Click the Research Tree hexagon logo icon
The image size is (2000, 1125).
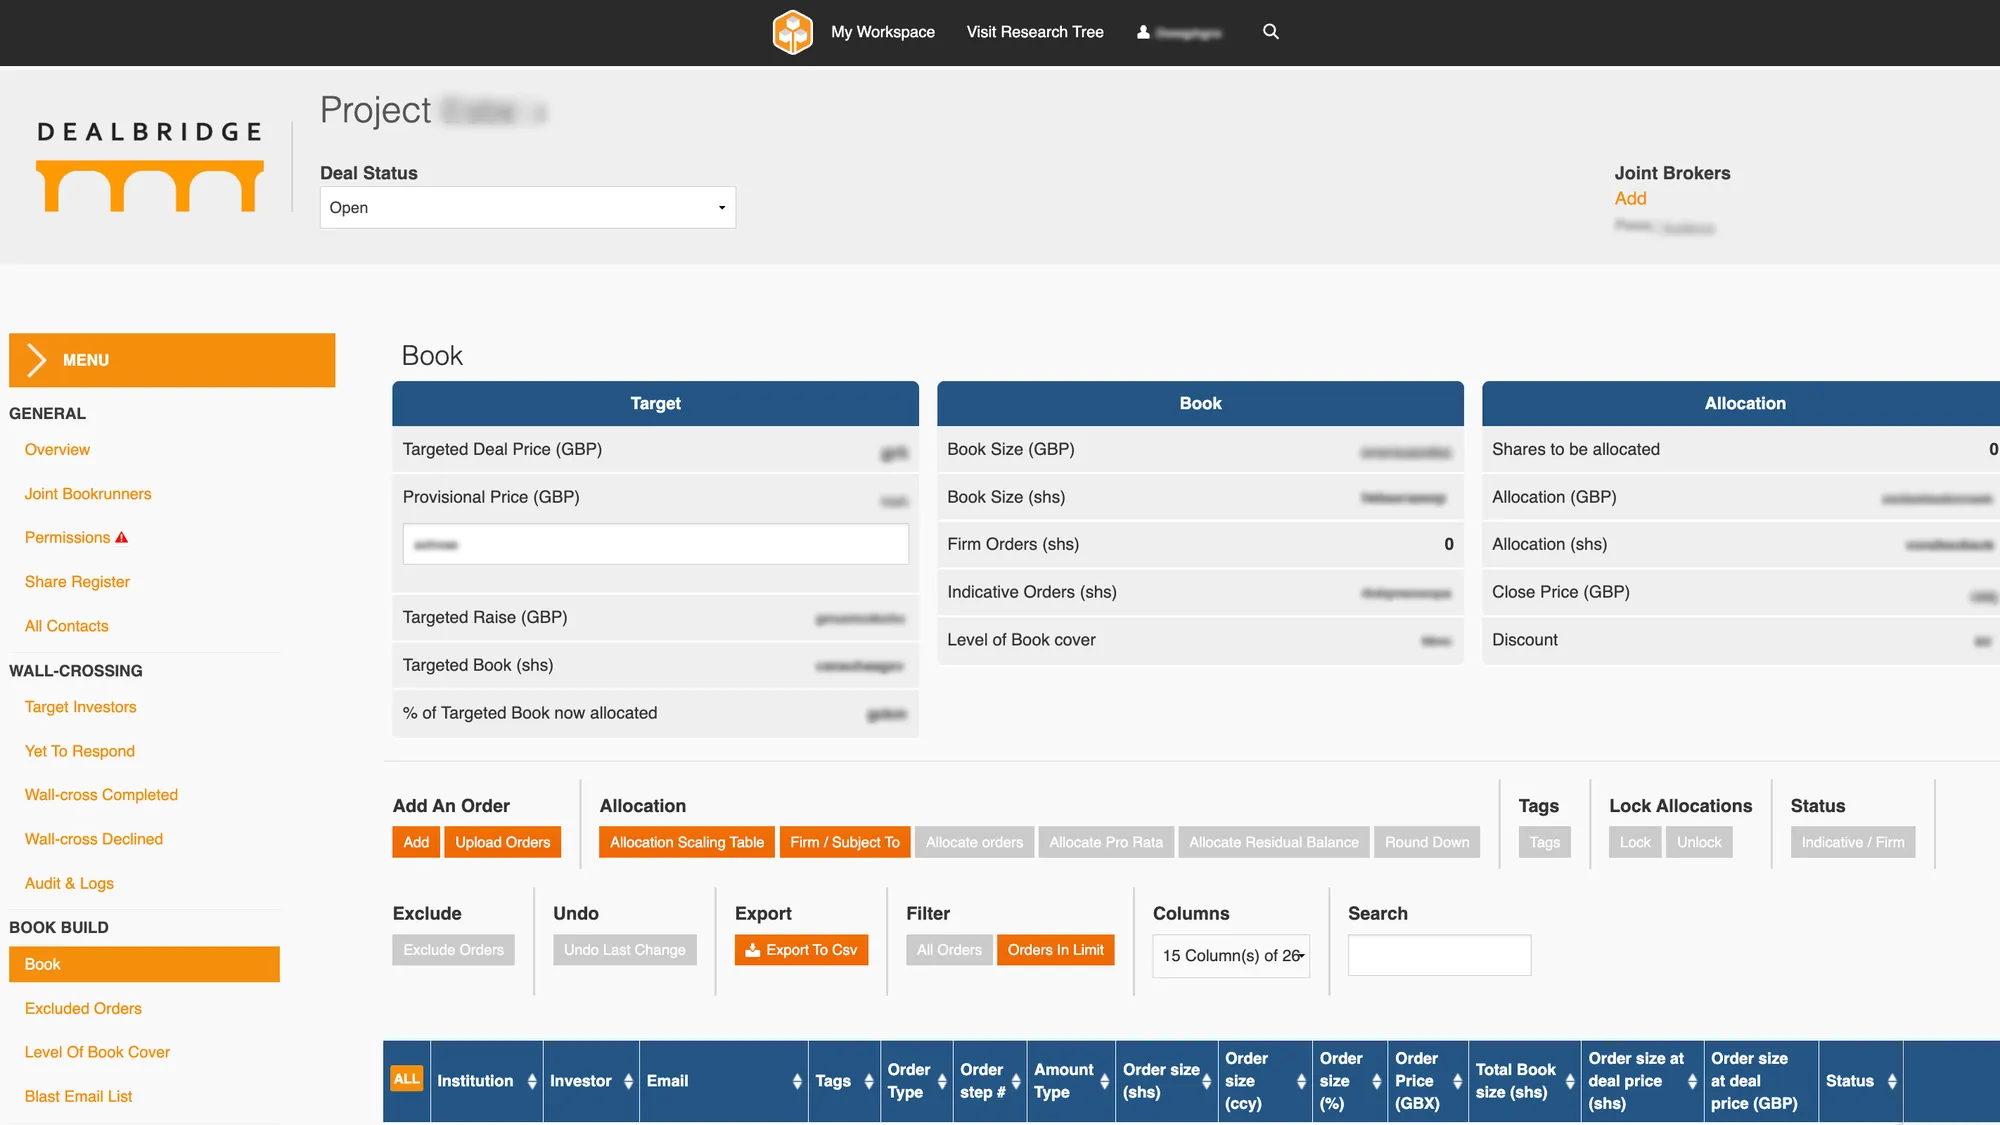pos(792,32)
